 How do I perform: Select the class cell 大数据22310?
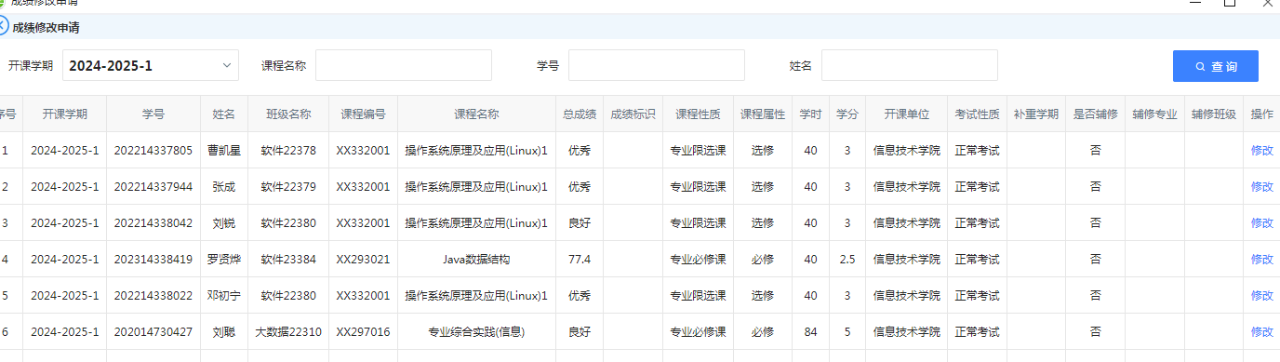coord(288,332)
